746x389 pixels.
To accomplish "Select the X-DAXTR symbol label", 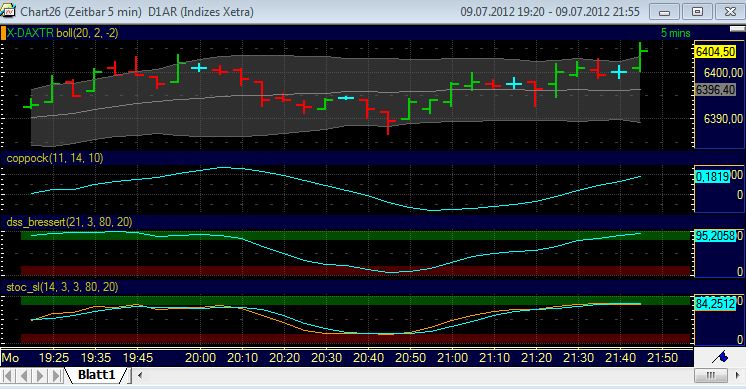I will [29, 33].
